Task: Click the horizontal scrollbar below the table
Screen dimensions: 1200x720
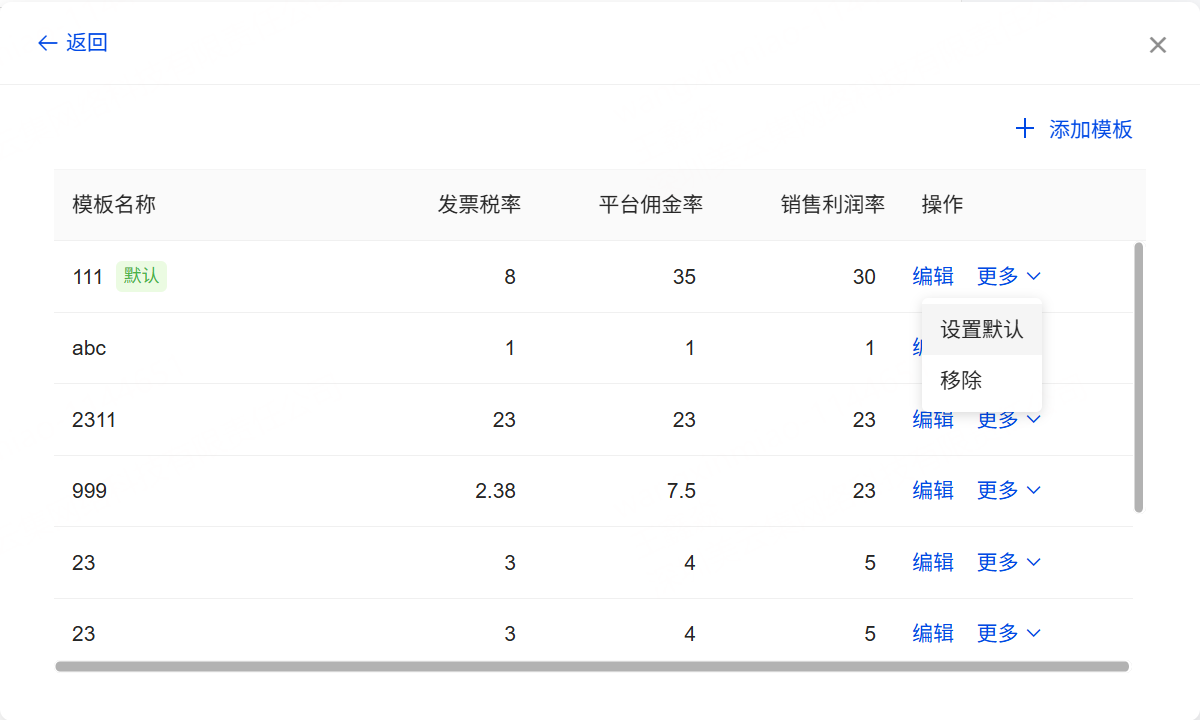Action: click(592, 666)
